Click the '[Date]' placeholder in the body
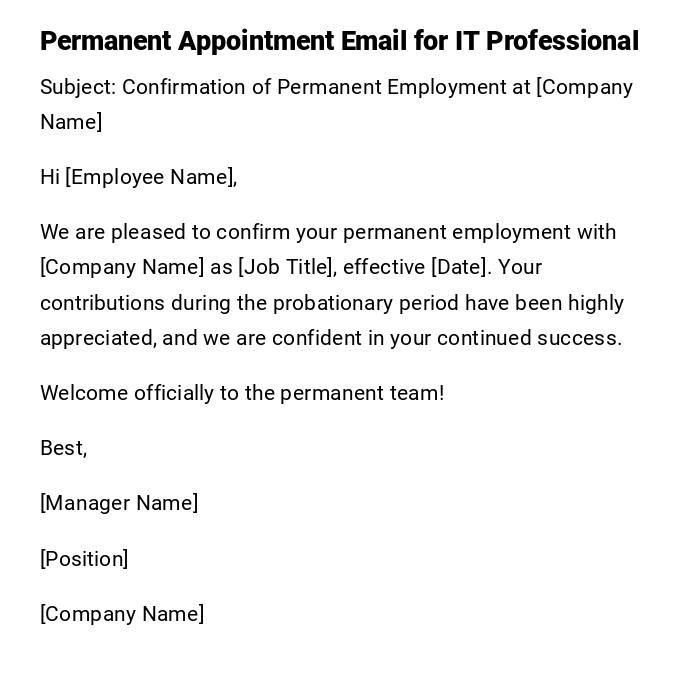700x676 pixels. click(460, 267)
